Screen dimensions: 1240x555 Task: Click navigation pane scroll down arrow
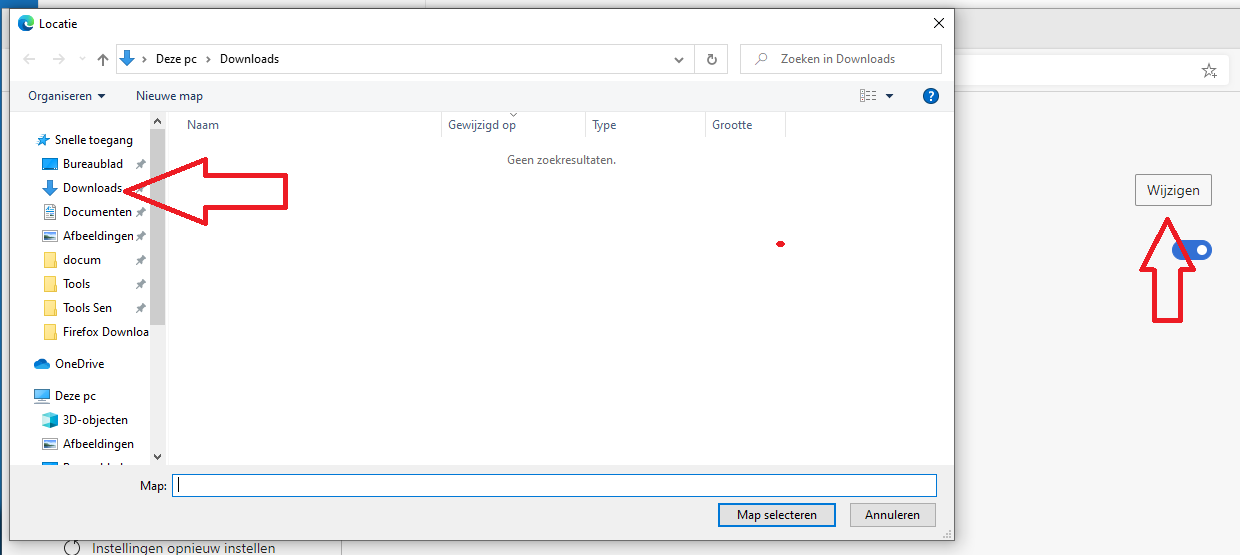pyautogui.click(x=157, y=456)
